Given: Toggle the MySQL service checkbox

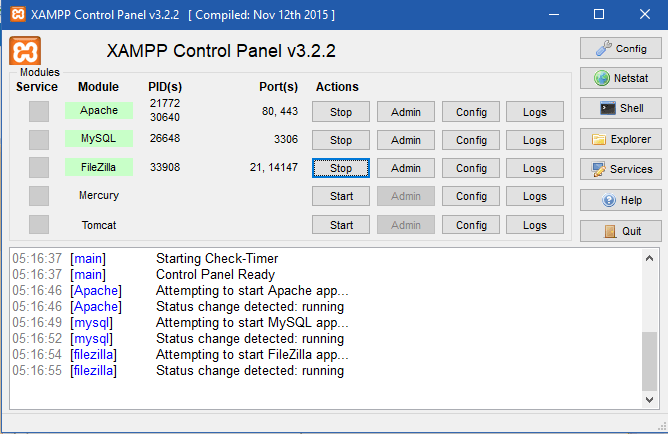Looking at the screenshot, I should click(x=38, y=139).
